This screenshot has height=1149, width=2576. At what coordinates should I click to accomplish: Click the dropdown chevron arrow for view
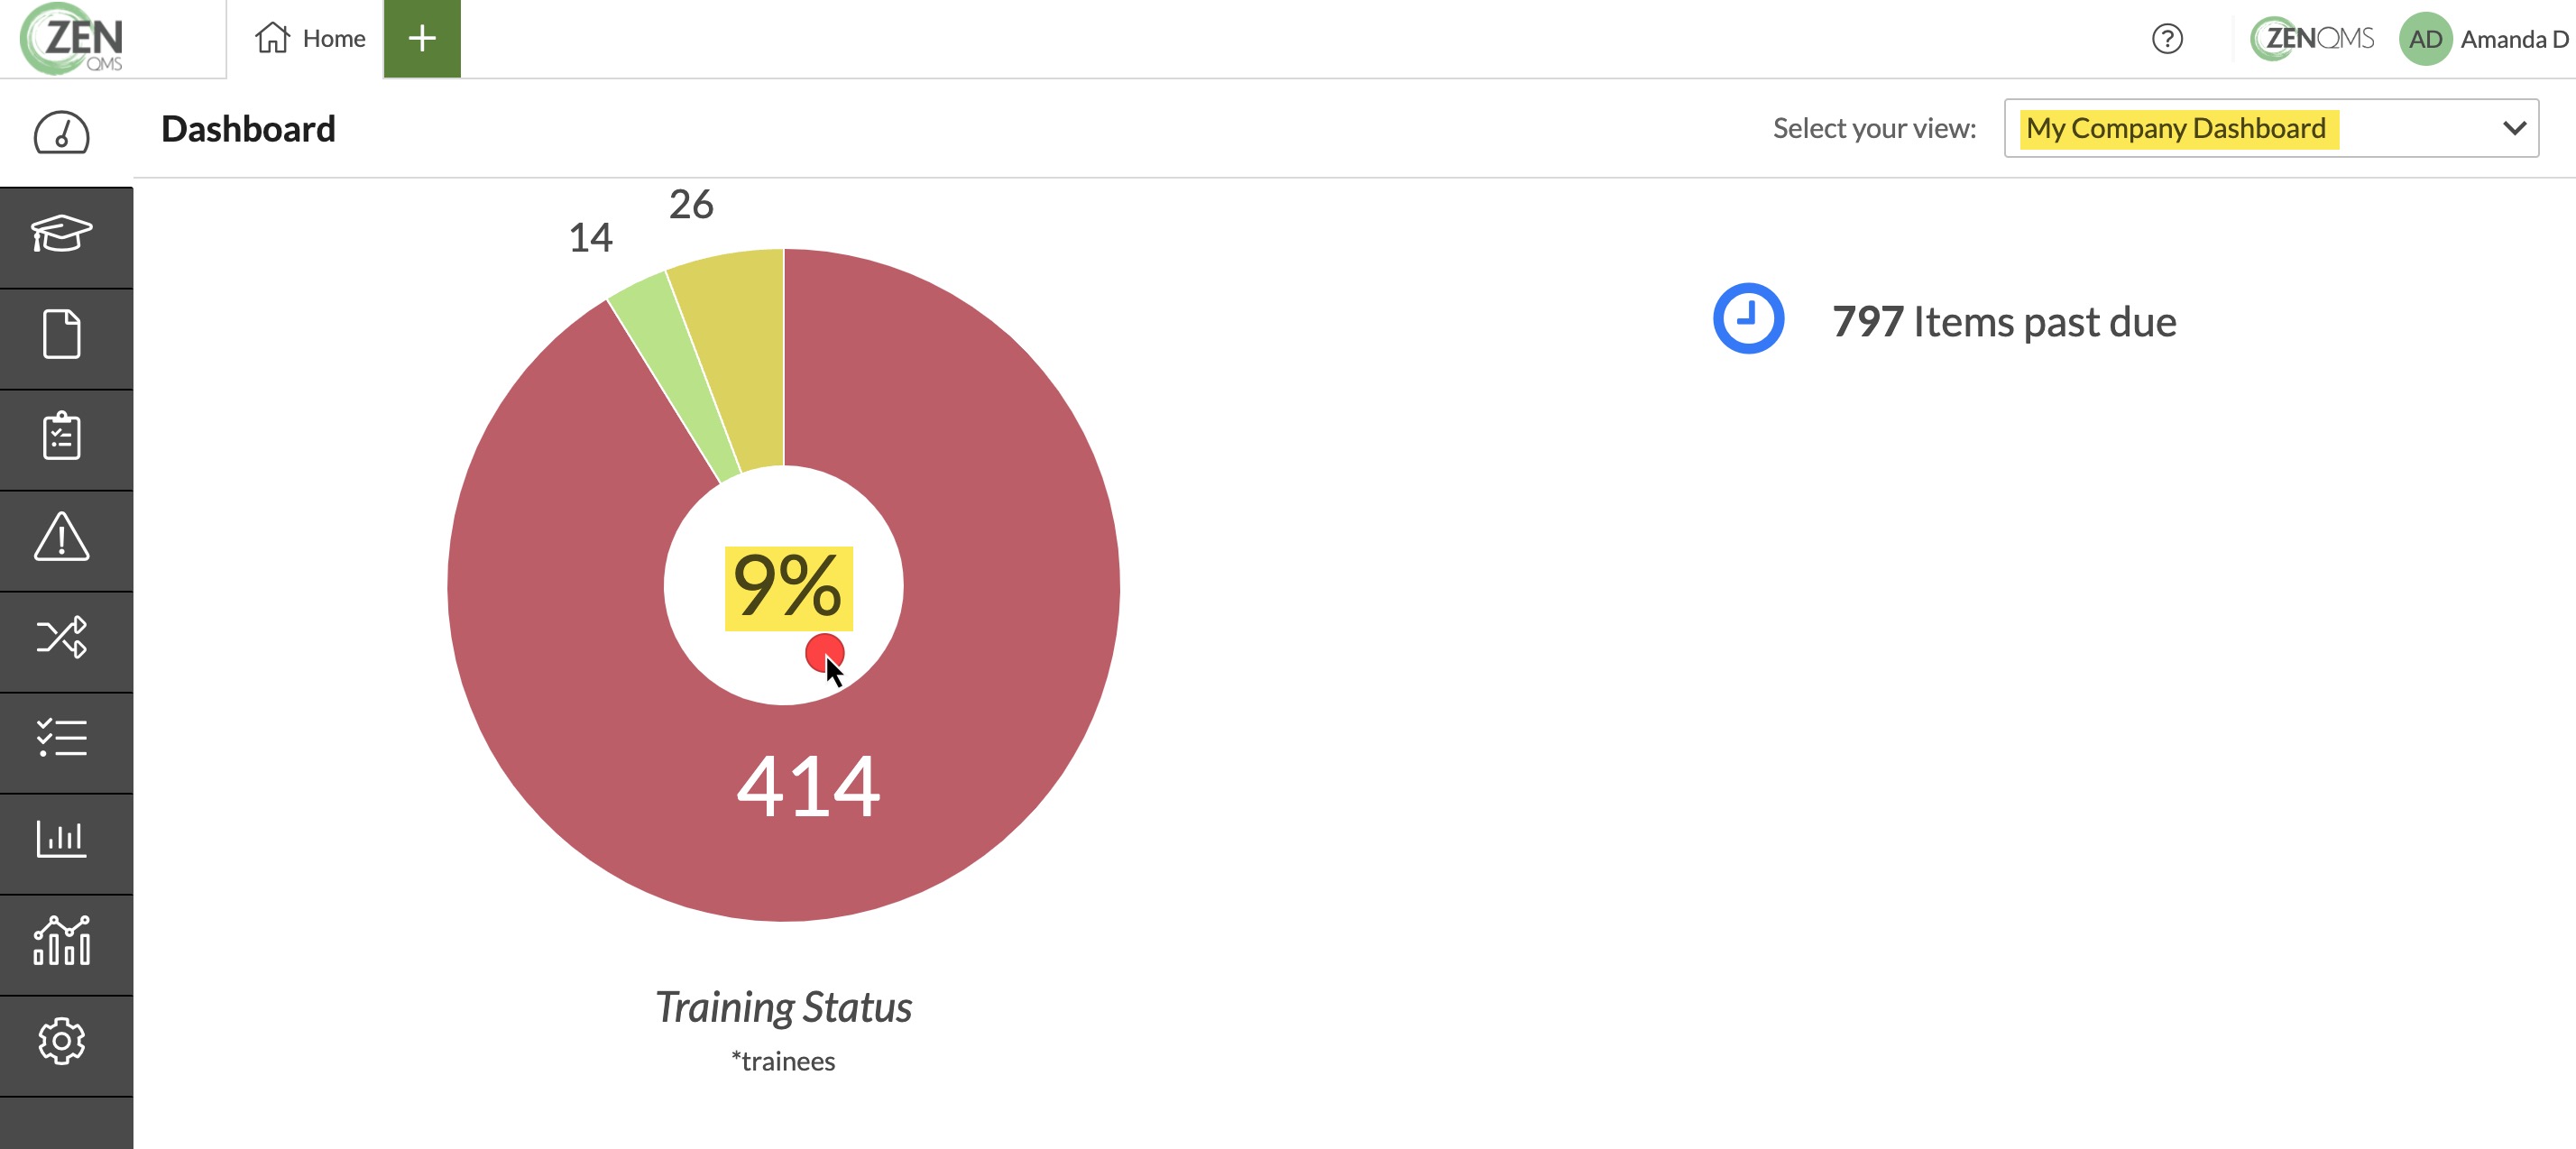click(2514, 128)
